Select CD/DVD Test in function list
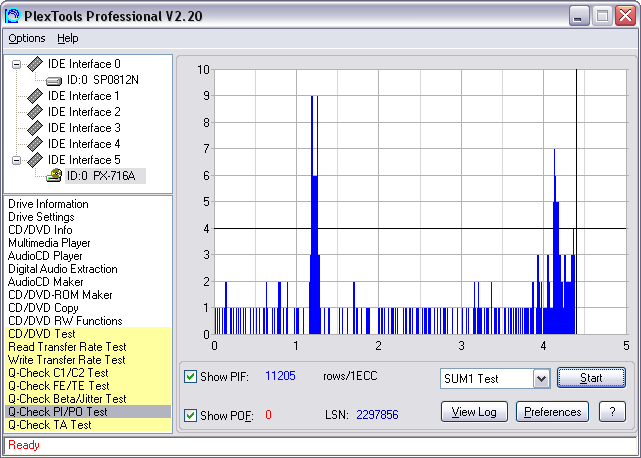 88,334
